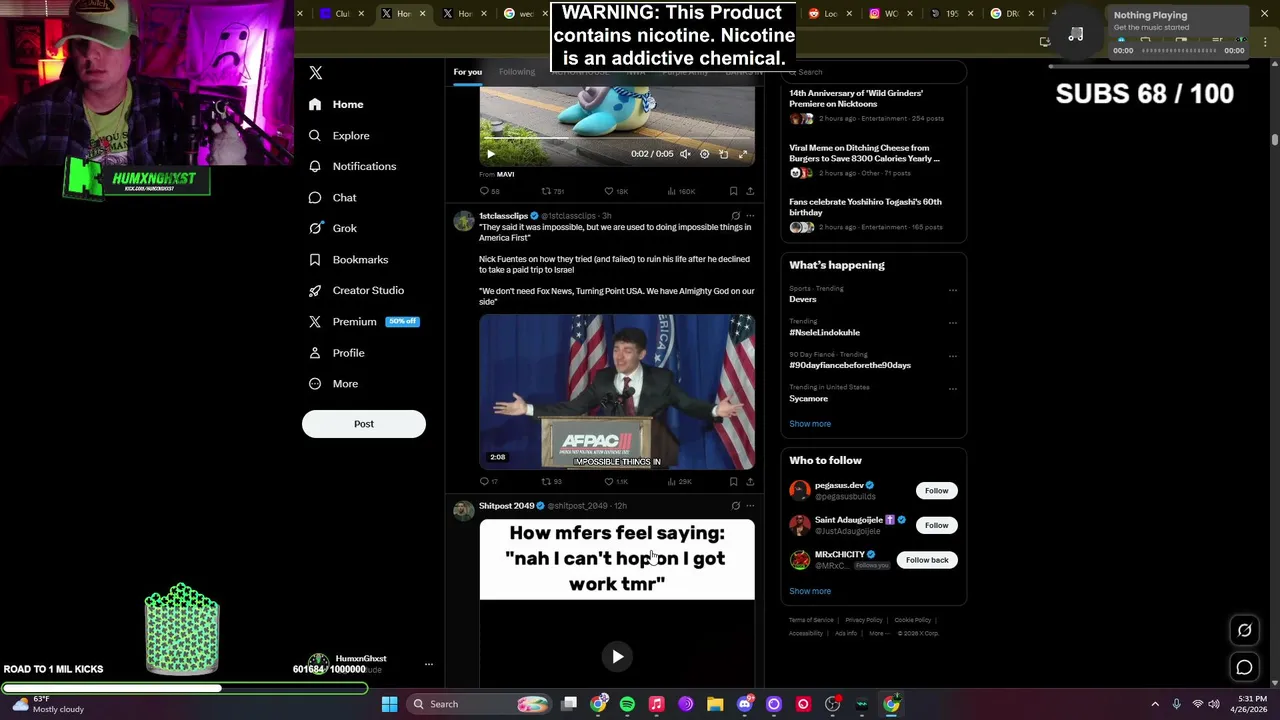The width and height of the screenshot is (1280, 720).
Task: Open Notifications in the X sidebar
Action: click(352, 166)
